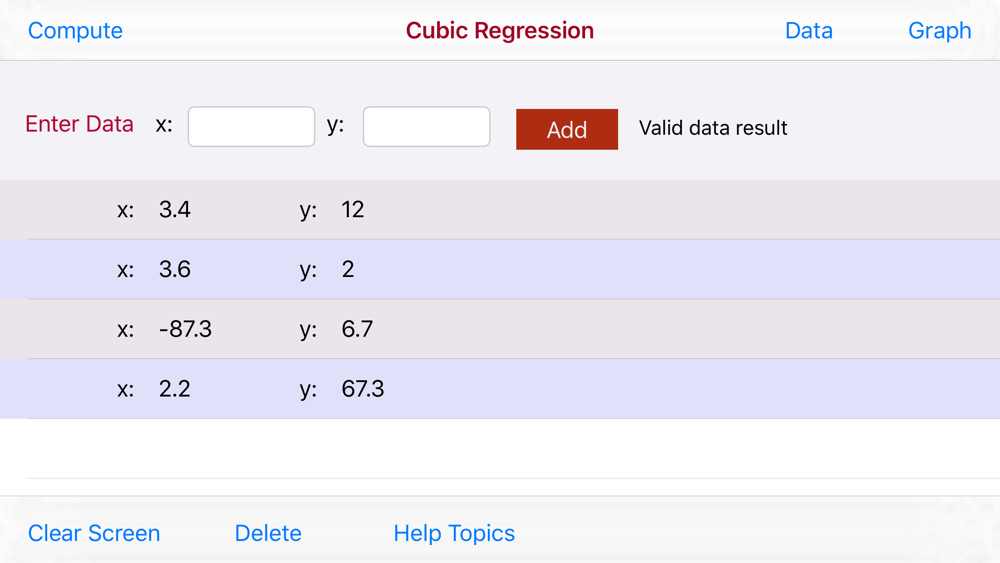Select the row with x 3.4
1000x563 pixels.
pyautogui.click(x=500, y=210)
